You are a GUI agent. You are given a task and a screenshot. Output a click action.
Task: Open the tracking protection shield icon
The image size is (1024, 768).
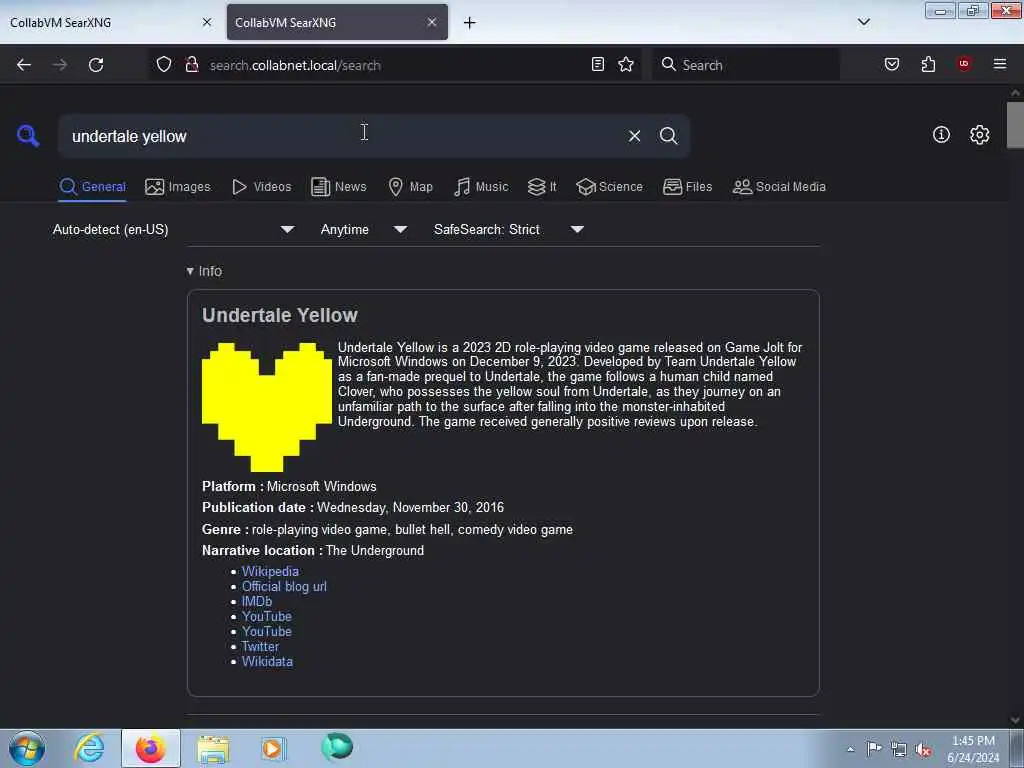coord(164,65)
